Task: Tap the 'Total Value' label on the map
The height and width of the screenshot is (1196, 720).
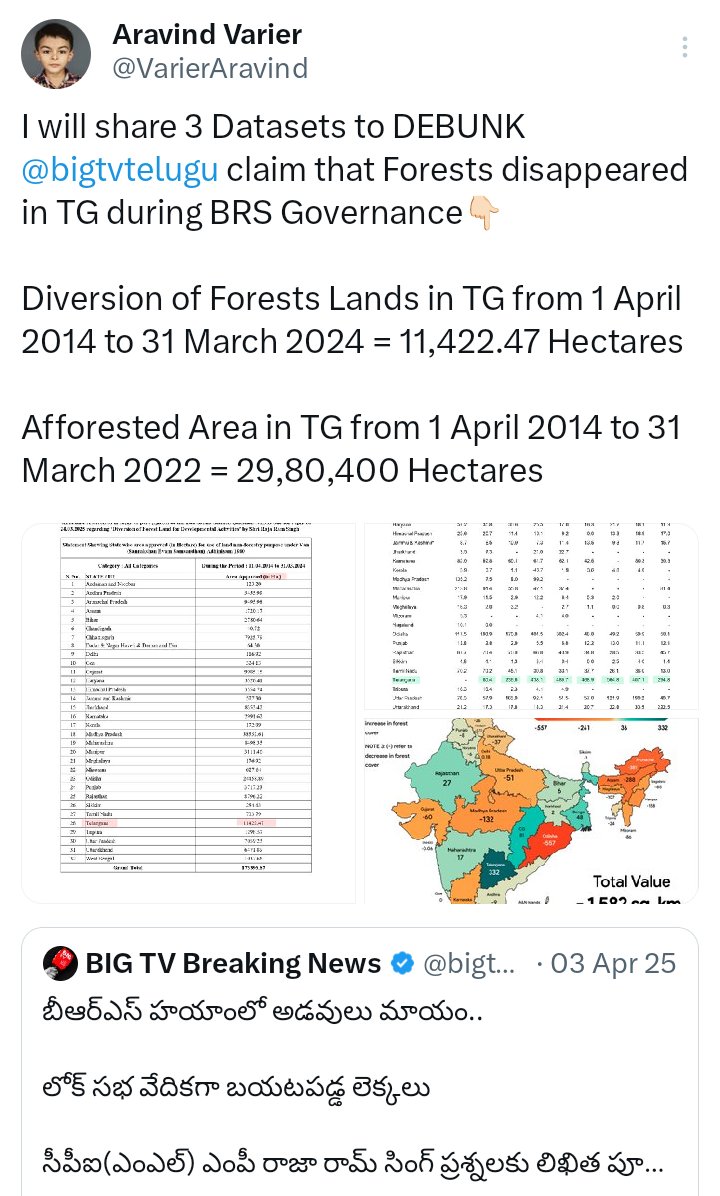Action: 632,881
